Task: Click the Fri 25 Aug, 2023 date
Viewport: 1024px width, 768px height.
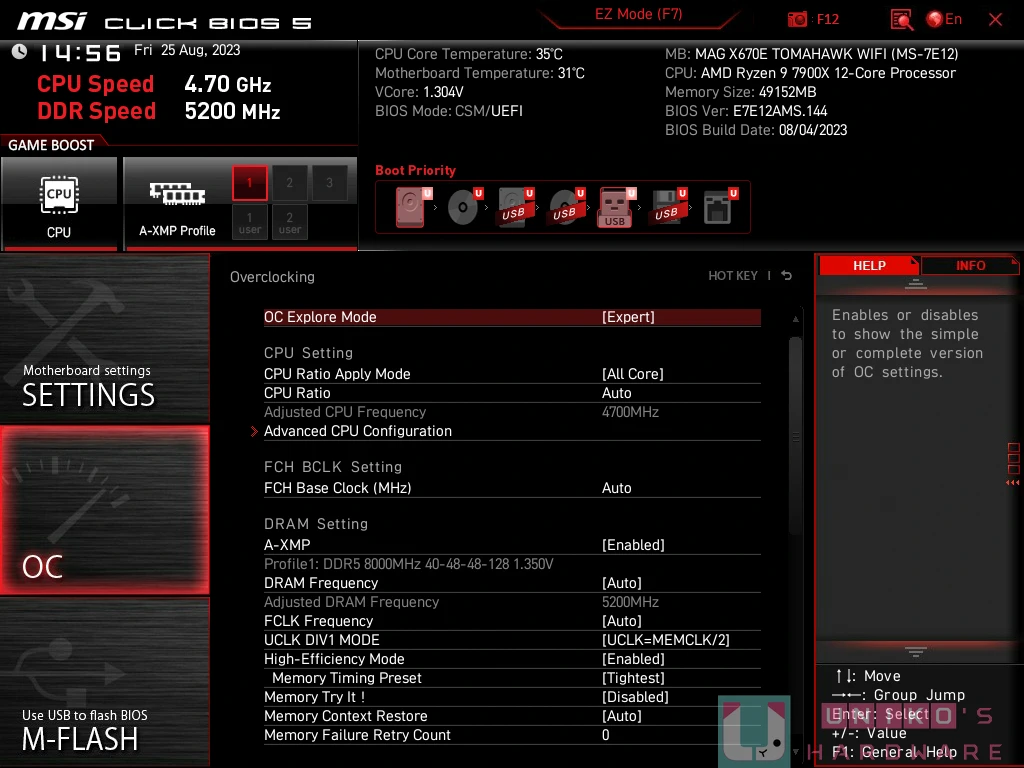Action: point(187,50)
